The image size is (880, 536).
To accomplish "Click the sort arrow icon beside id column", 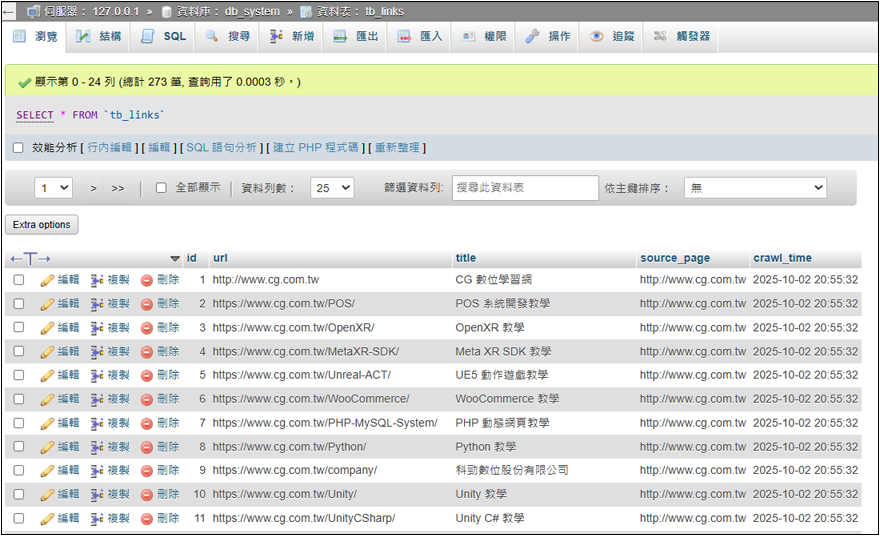I will 175,259.
